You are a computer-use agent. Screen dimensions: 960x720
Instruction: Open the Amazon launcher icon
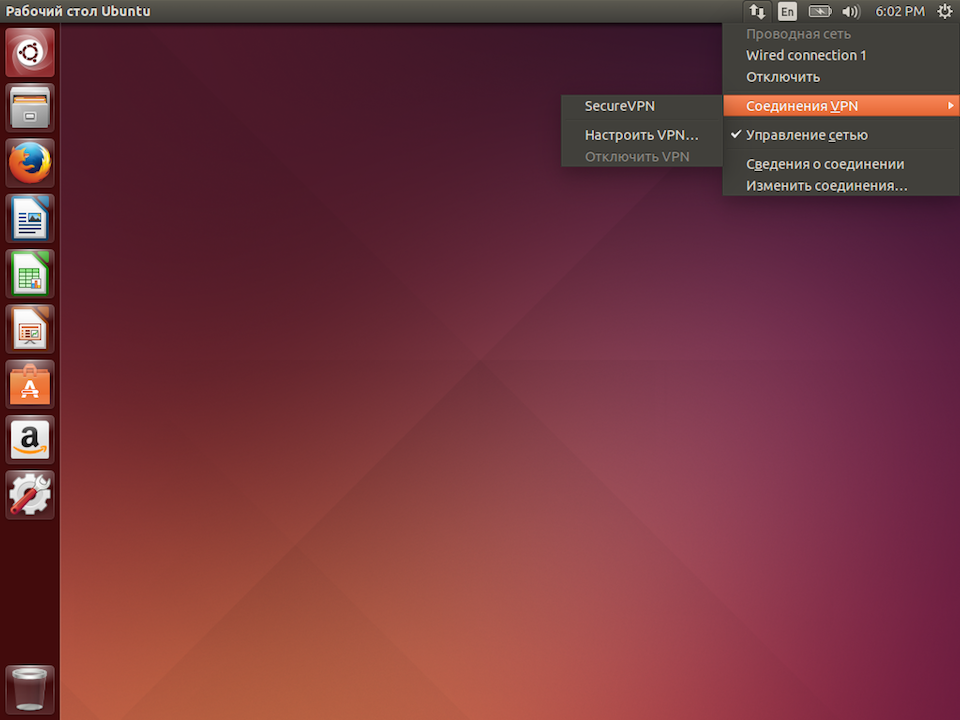(29, 440)
